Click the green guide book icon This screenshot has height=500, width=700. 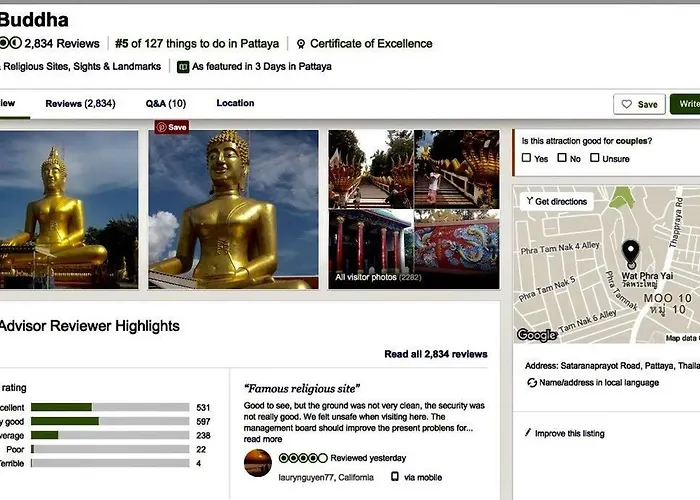pyautogui.click(x=183, y=67)
